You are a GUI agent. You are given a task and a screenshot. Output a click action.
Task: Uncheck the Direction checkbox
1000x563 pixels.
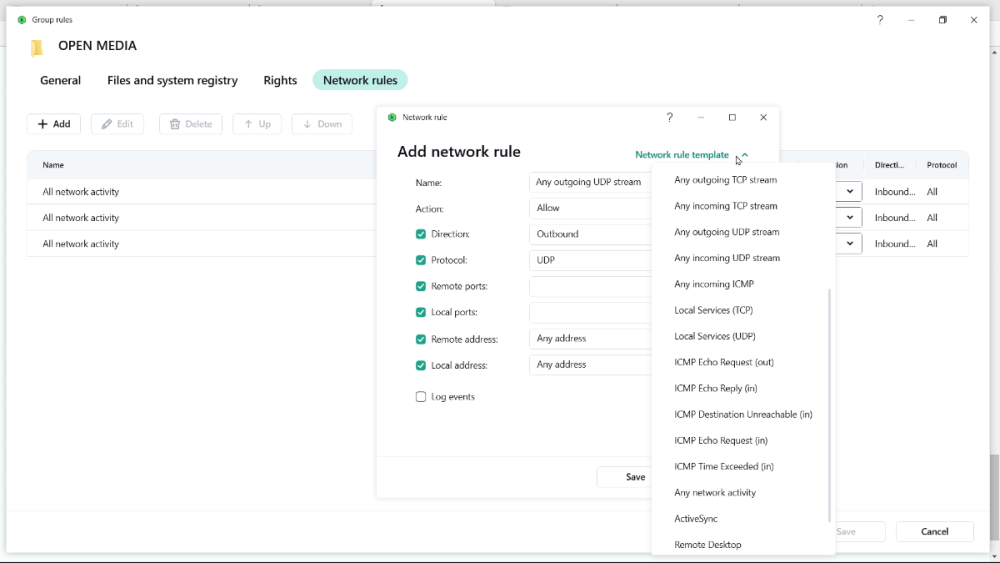(x=421, y=234)
